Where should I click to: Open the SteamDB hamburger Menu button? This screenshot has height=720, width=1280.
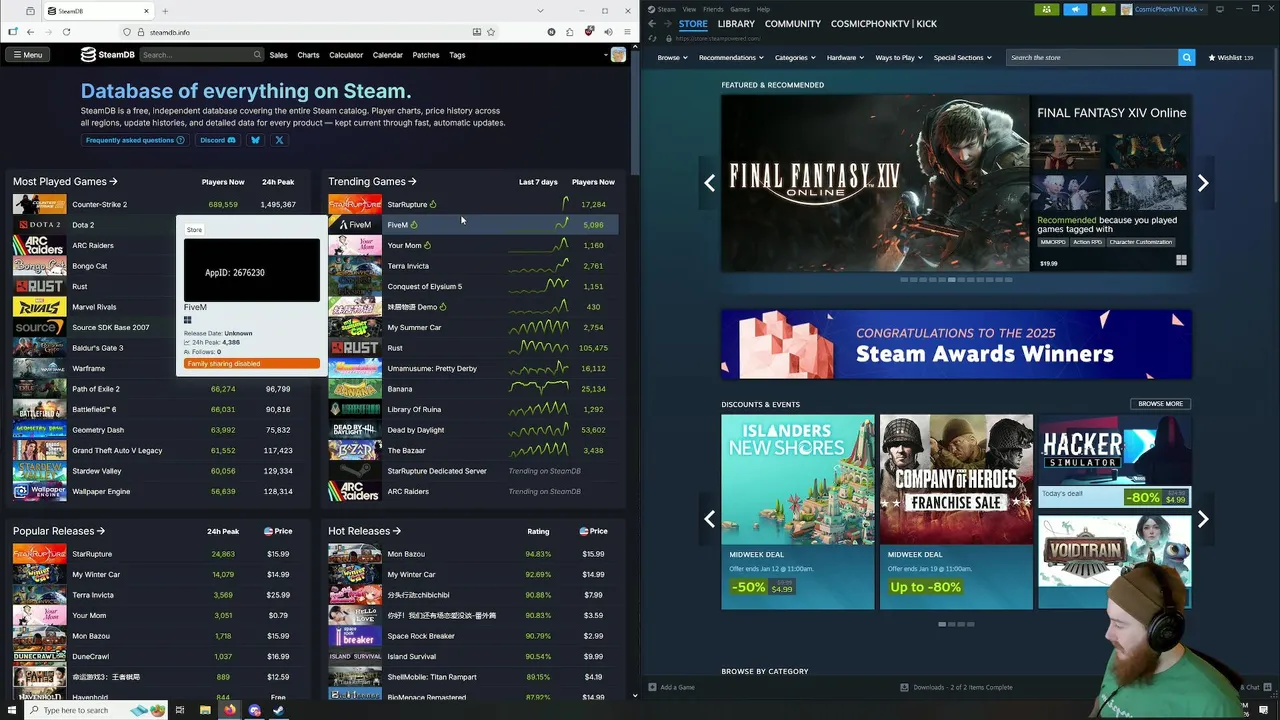(27, 55)
